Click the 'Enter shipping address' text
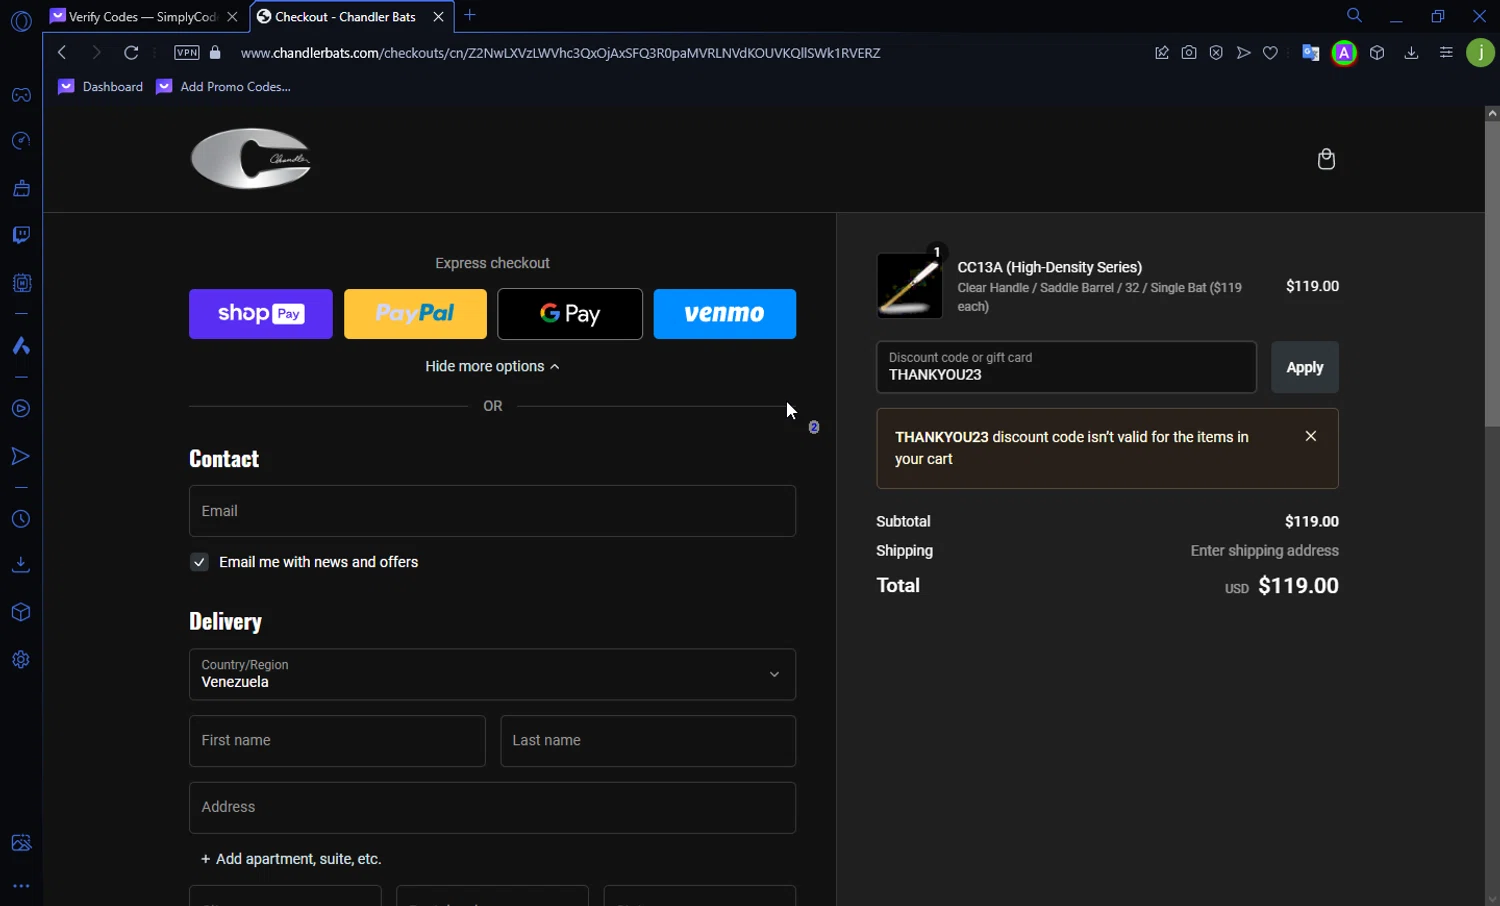 (1264, 551)
